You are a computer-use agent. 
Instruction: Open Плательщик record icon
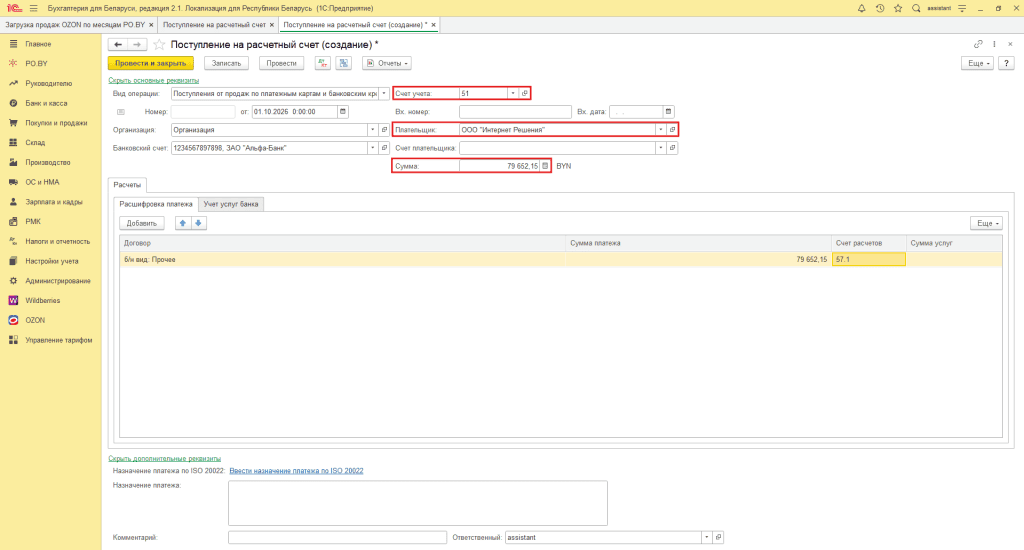[x=672, y=130]
